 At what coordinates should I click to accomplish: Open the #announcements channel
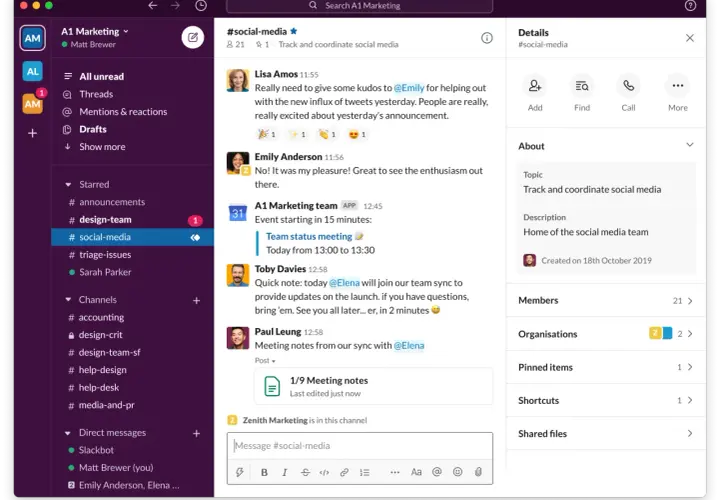tap(132, 202)
